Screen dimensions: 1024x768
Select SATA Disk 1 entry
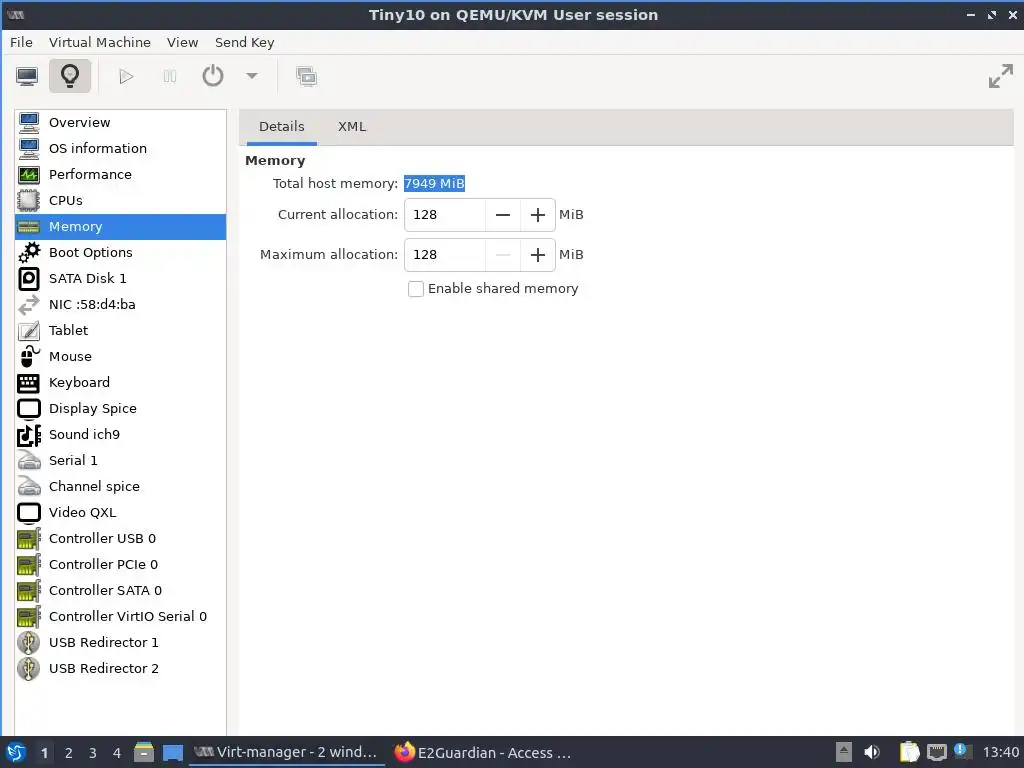tap(120, 279)
